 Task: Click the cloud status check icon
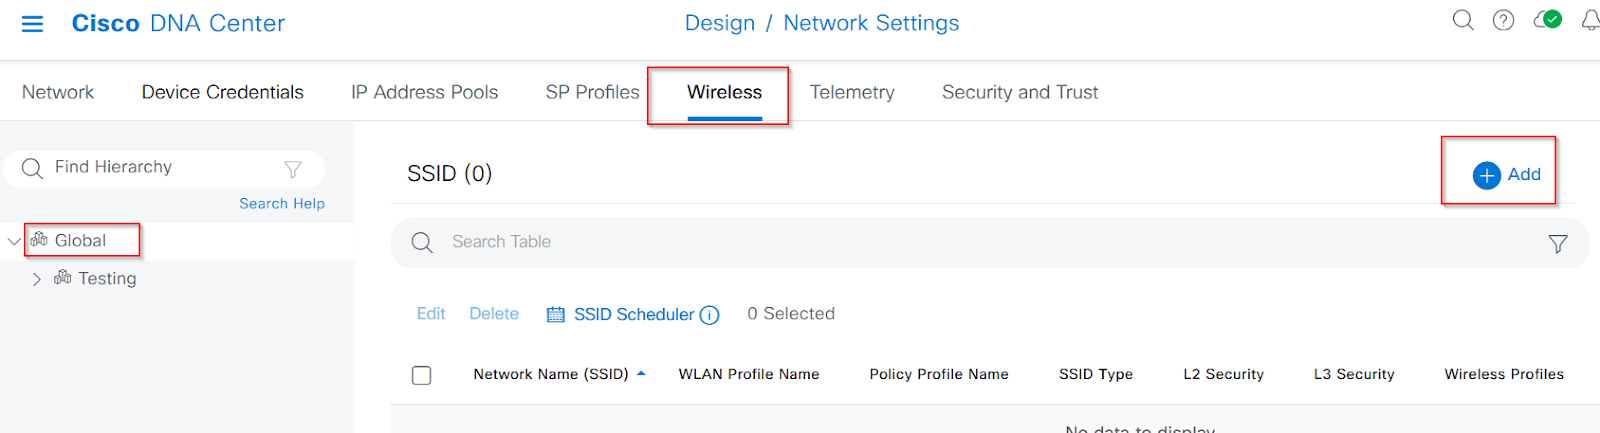[1548, 20]
